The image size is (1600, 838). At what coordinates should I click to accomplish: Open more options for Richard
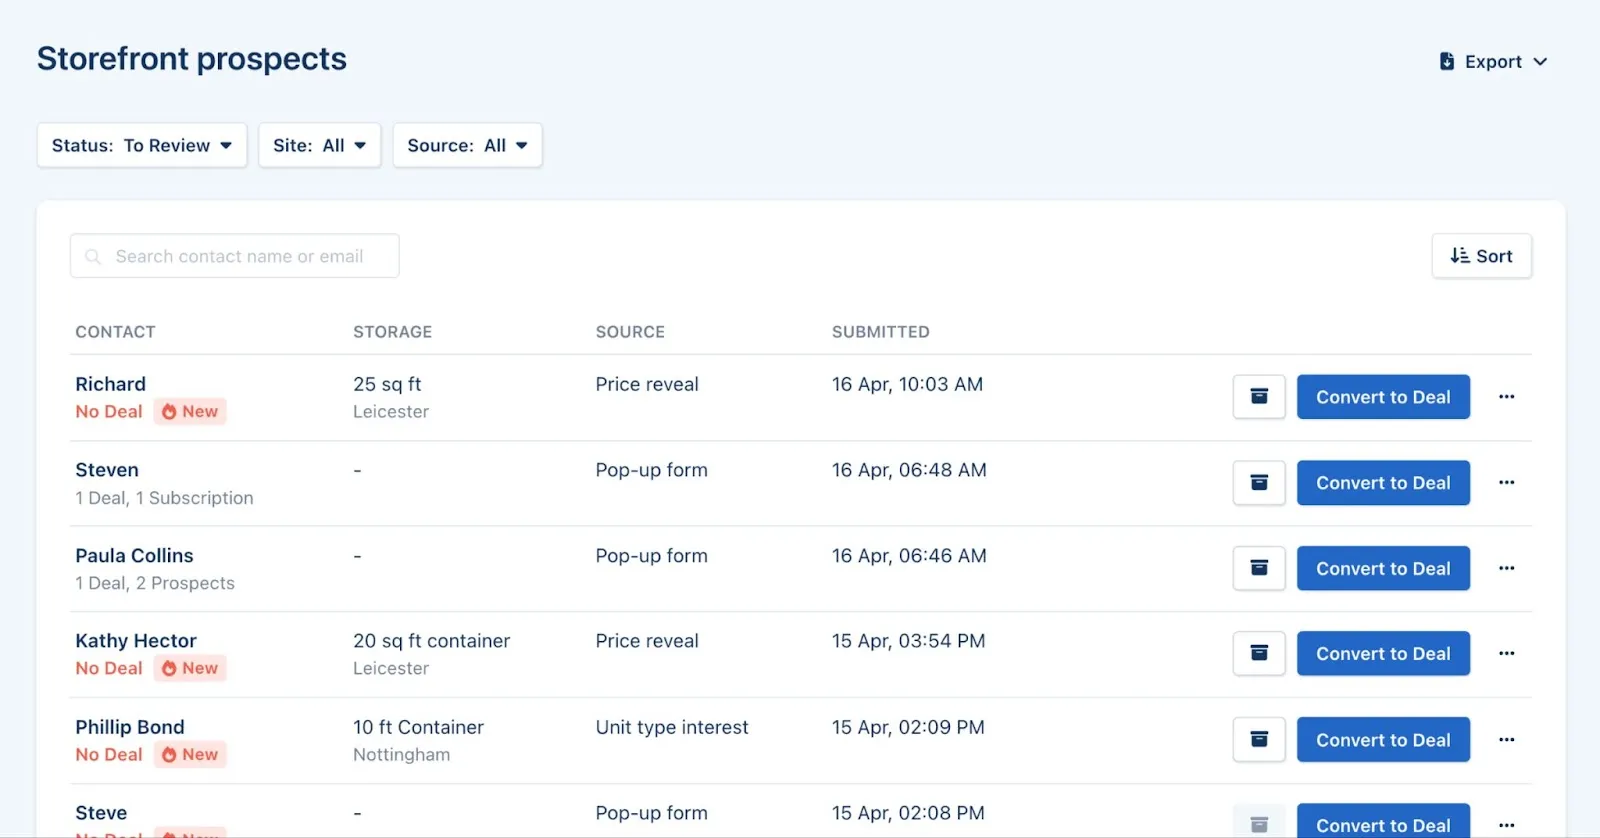1506,397
